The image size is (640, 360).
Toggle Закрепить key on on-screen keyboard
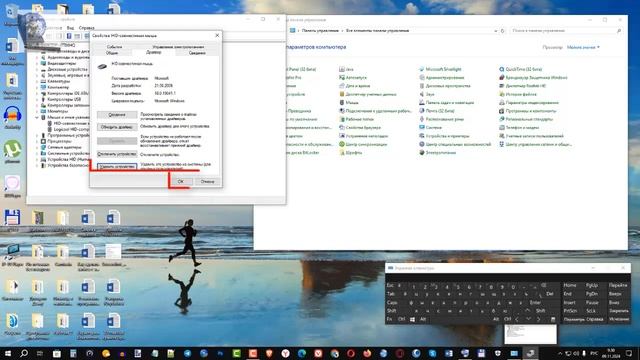[619, 311]
